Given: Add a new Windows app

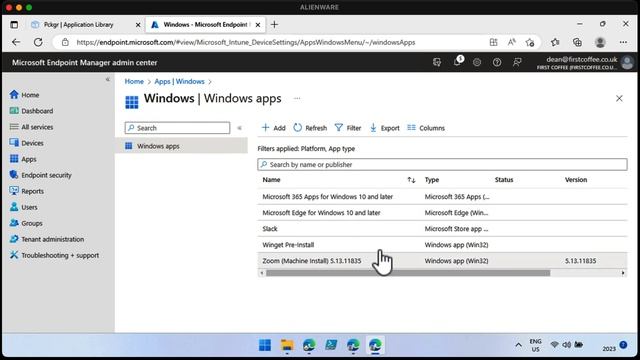Looking at the screenshot, I should click(x=273, y=128).
